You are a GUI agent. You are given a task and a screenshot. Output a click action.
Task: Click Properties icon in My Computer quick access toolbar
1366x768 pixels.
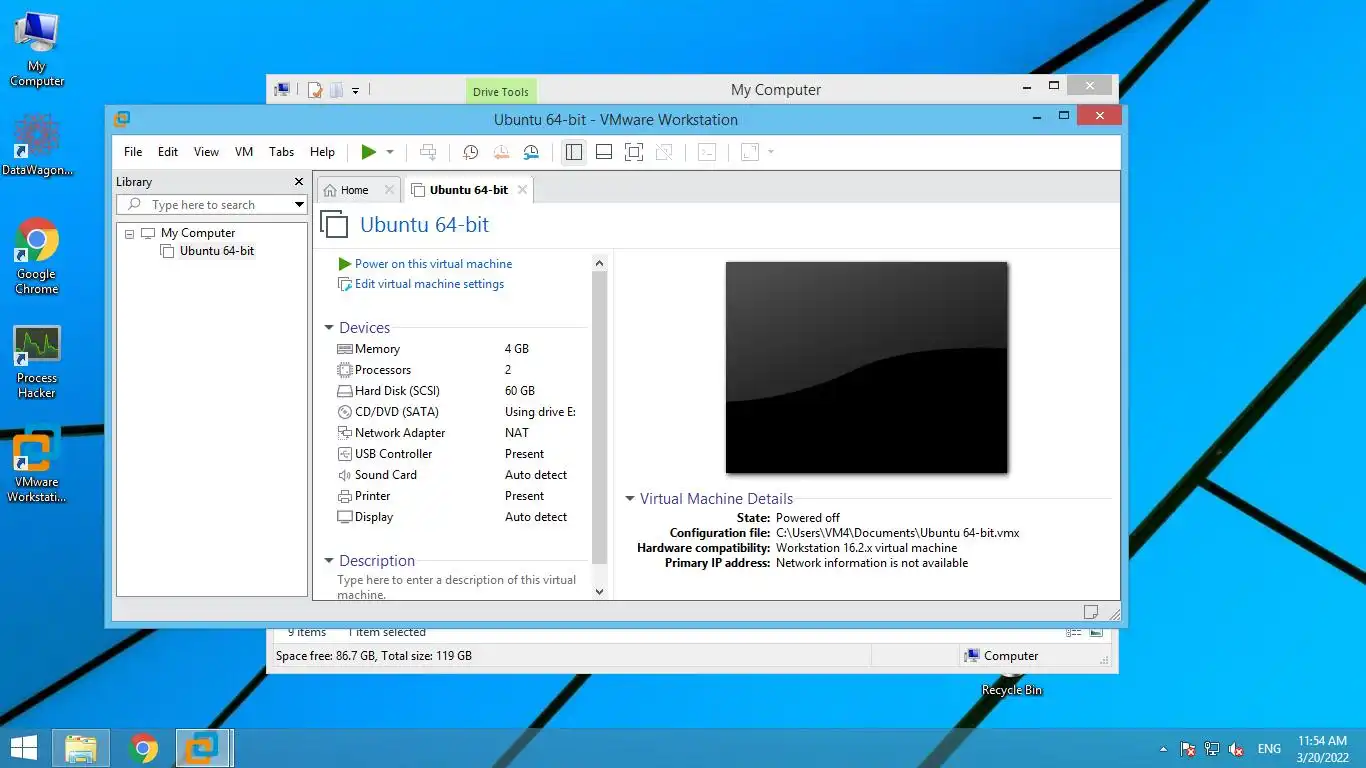(x=315, y=90)
